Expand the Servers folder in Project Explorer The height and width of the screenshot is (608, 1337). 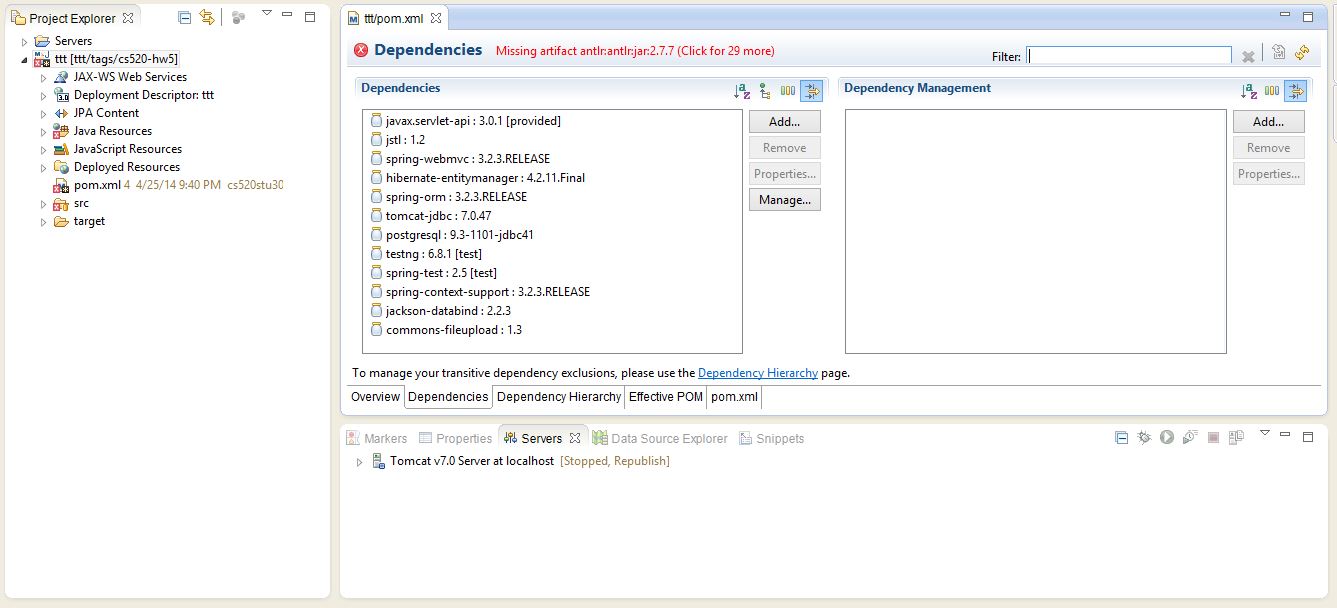[x=25, y=42]
